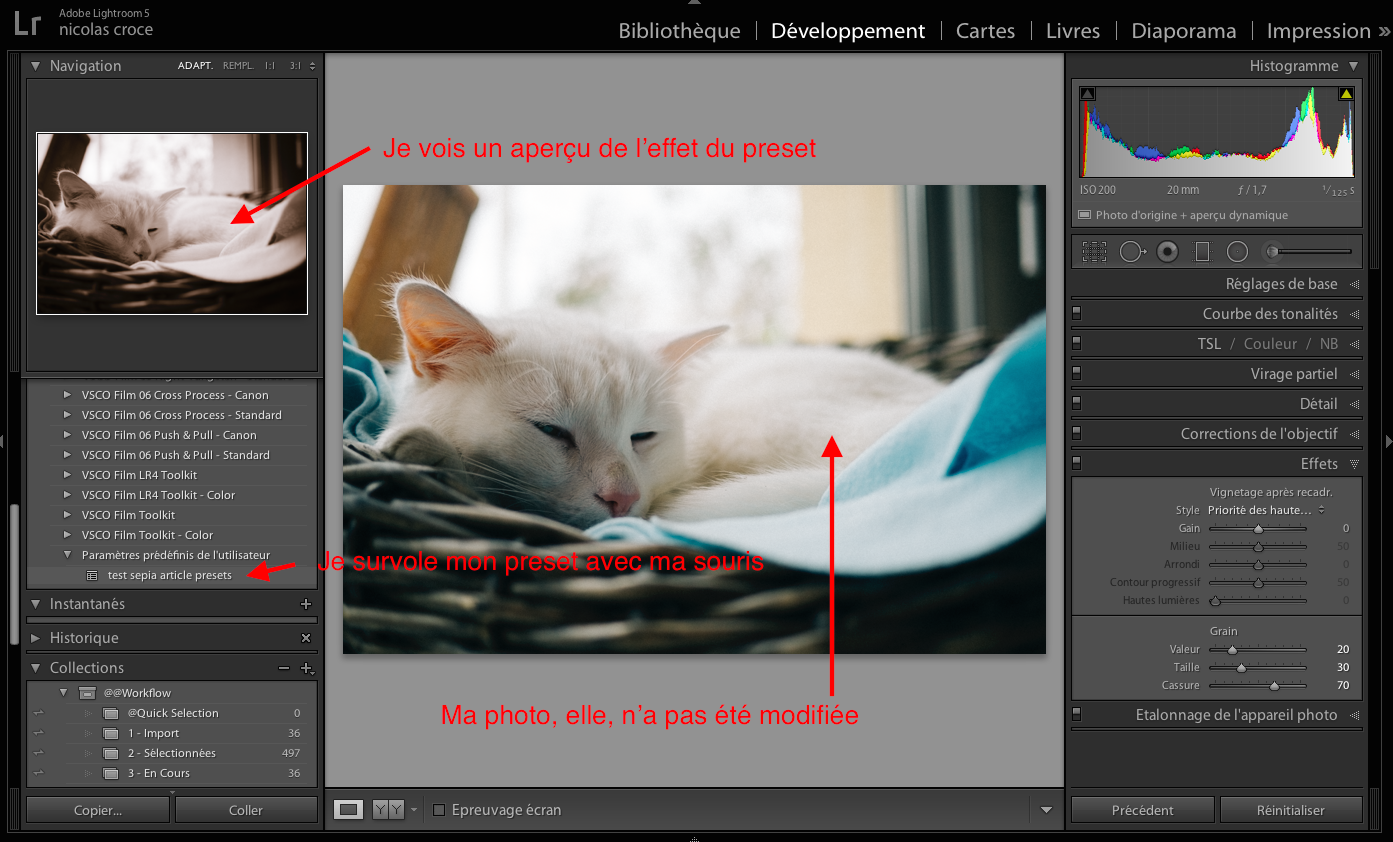Expand the Historique panel
This screenshot has width=1393, height=842.
coord(36,638)
